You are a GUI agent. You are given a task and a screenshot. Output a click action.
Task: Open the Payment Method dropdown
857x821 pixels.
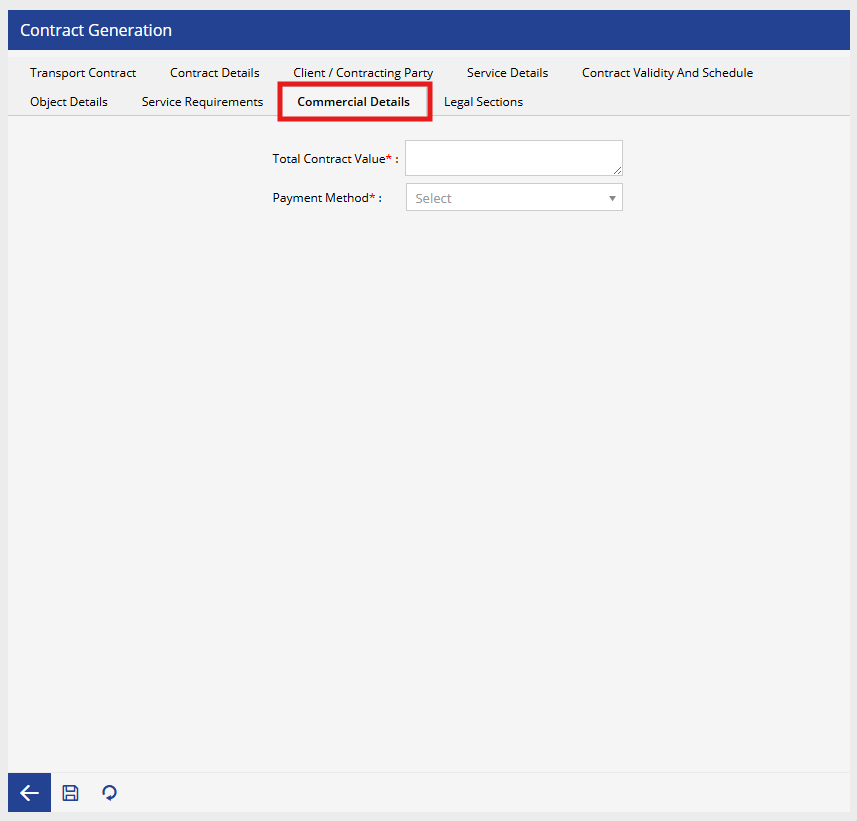[x=514, y=197]
